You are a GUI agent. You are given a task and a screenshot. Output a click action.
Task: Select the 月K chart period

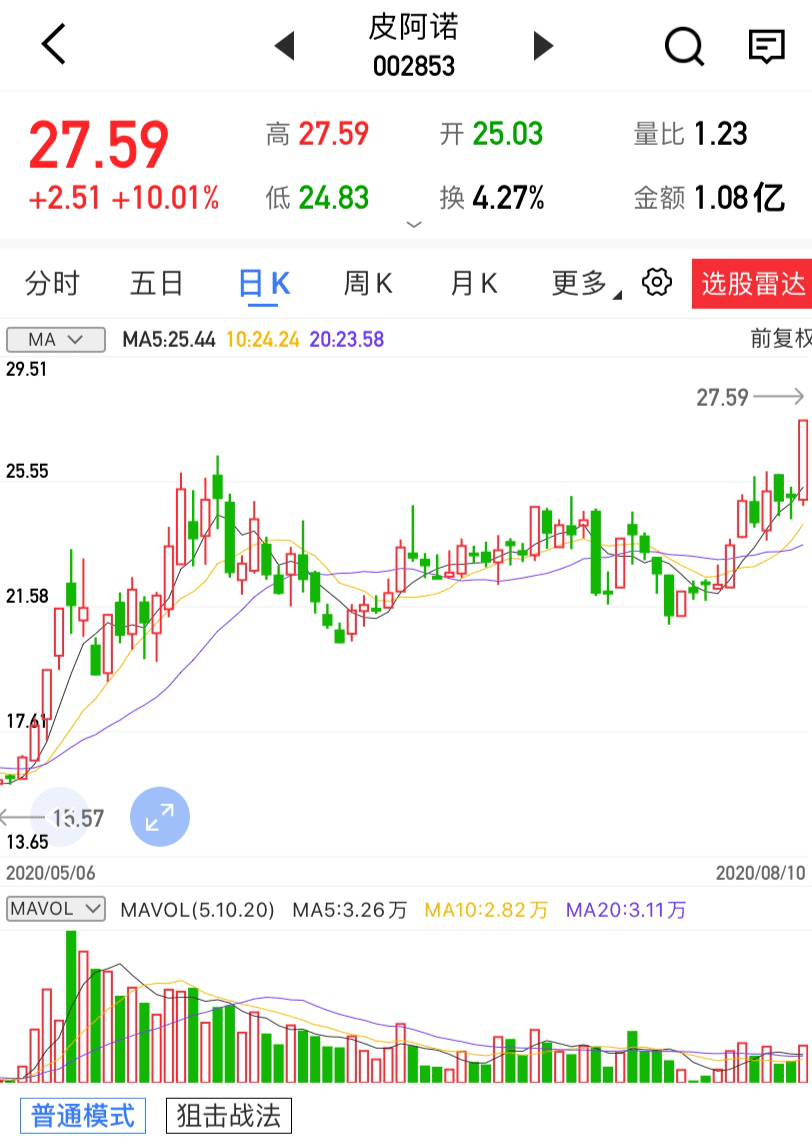474,284
